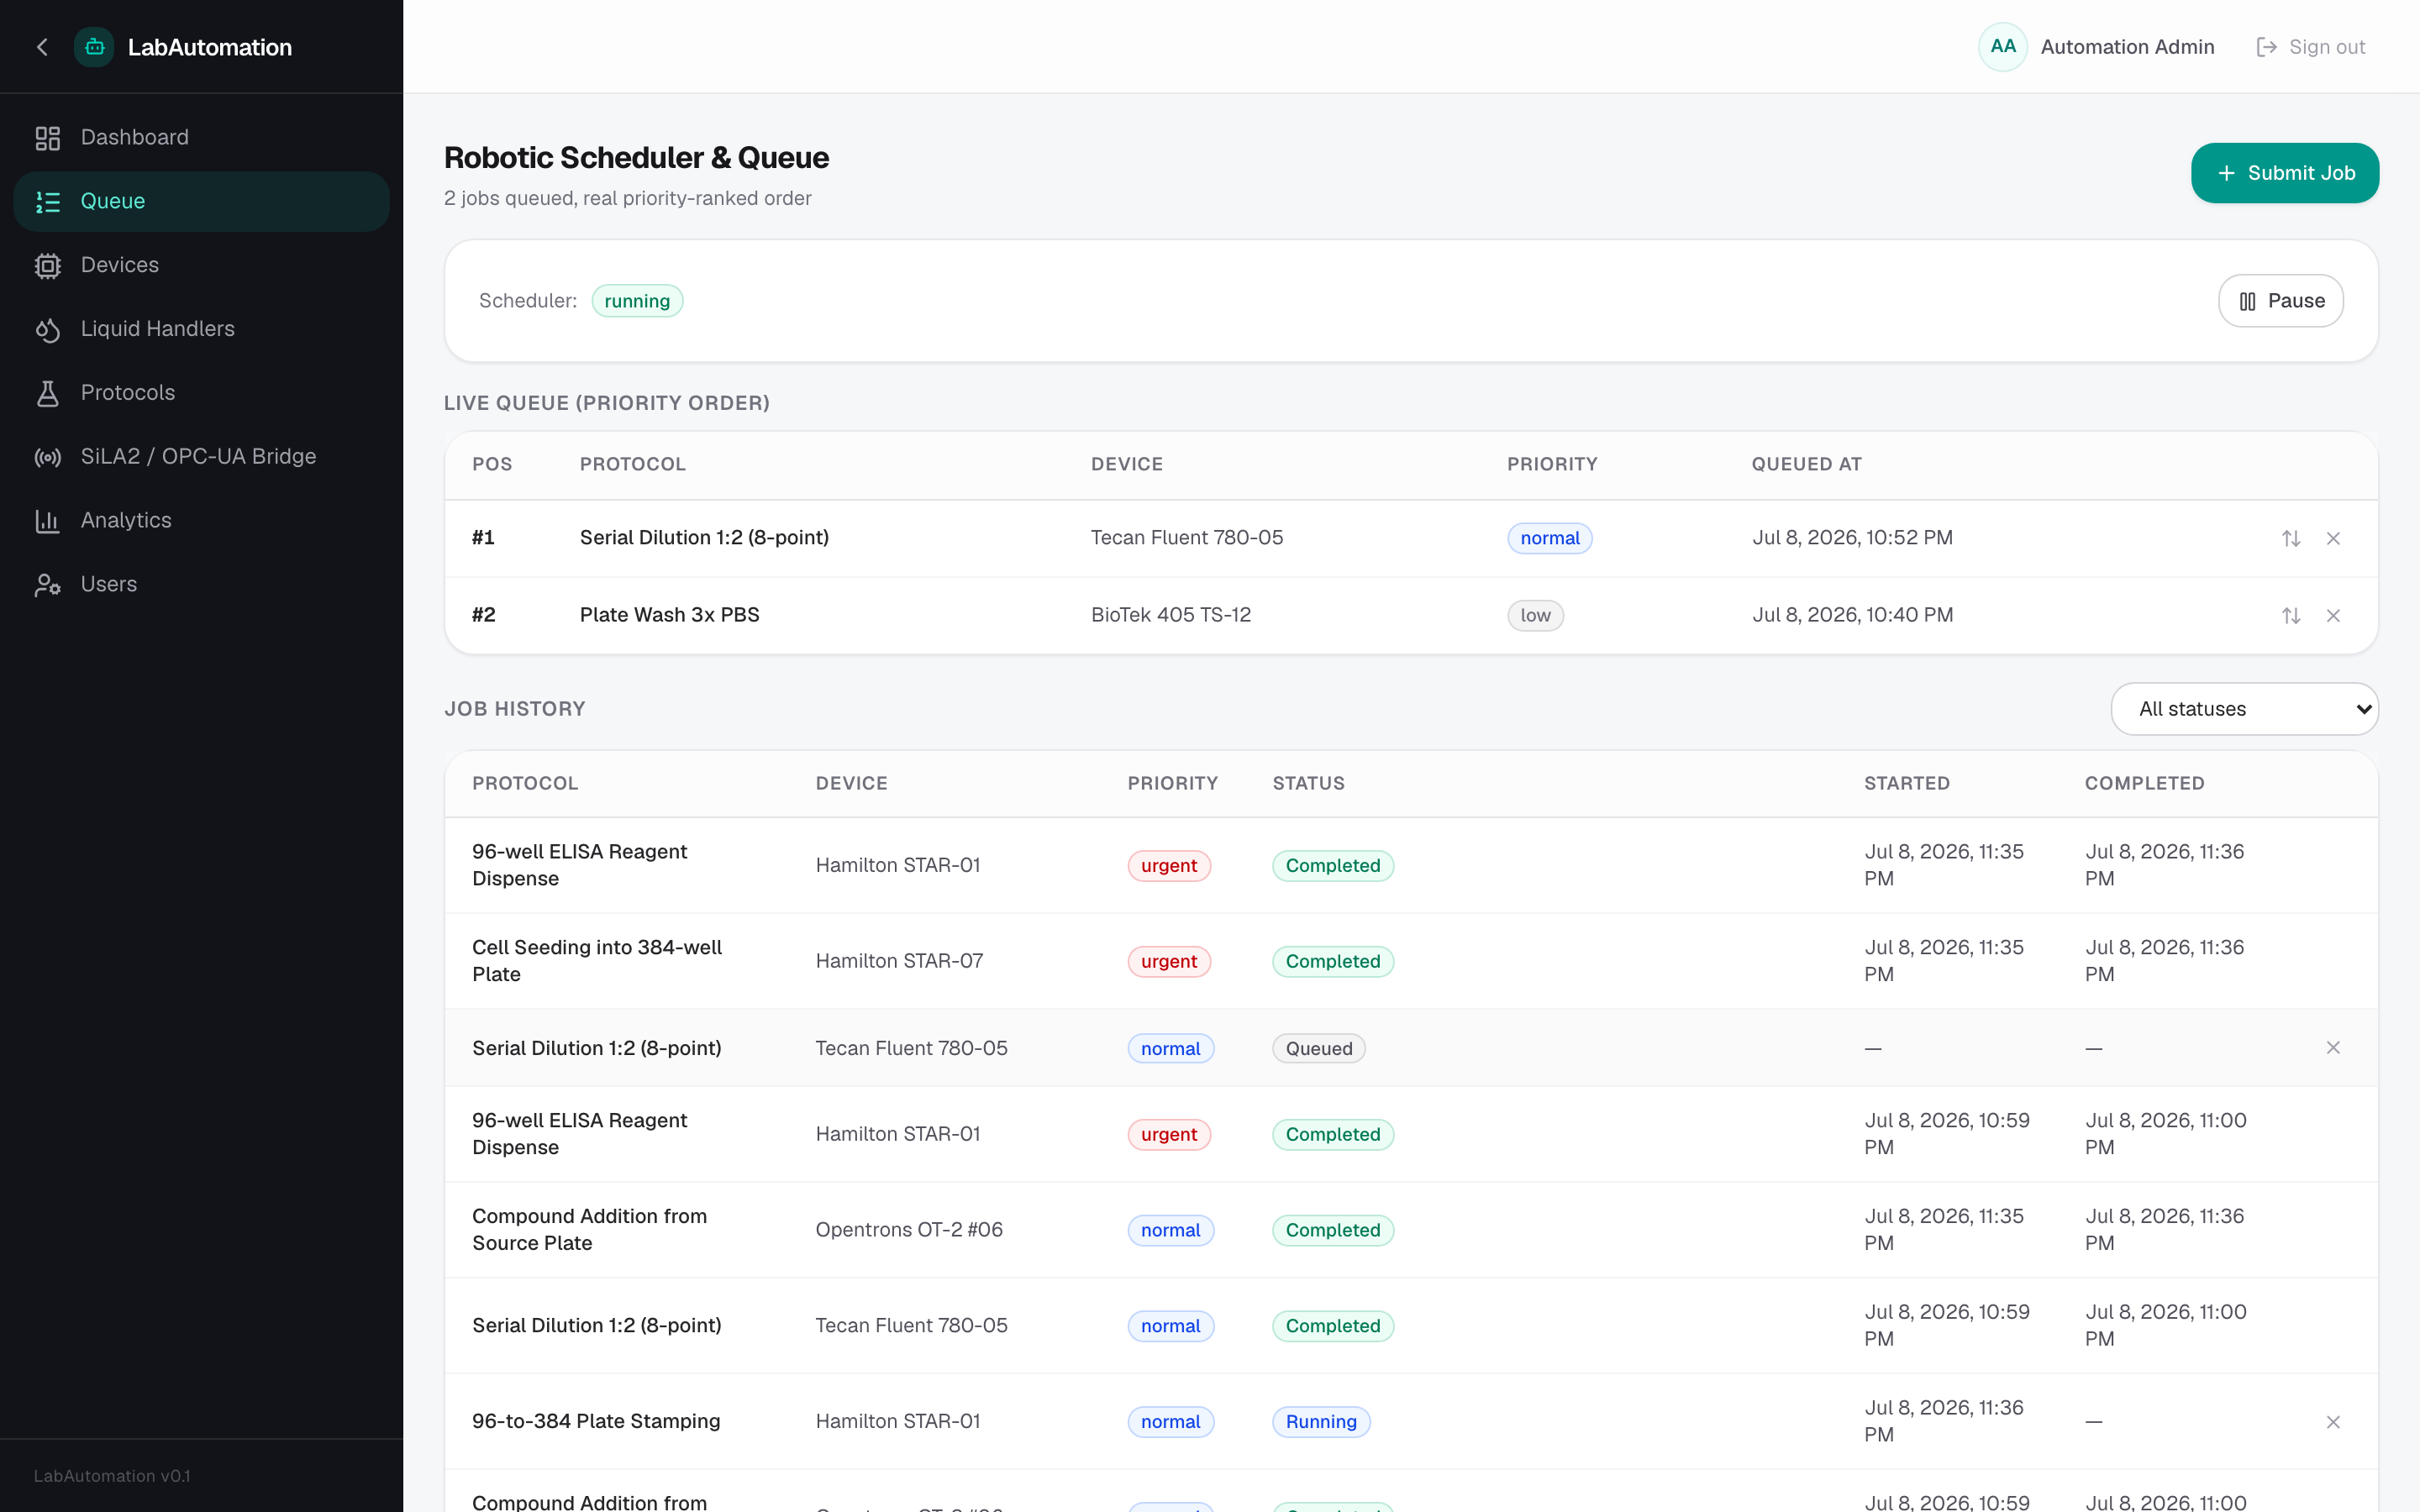
Task: Click the LabAutomation title in sidebar
Action: click(x=210, y=47)
